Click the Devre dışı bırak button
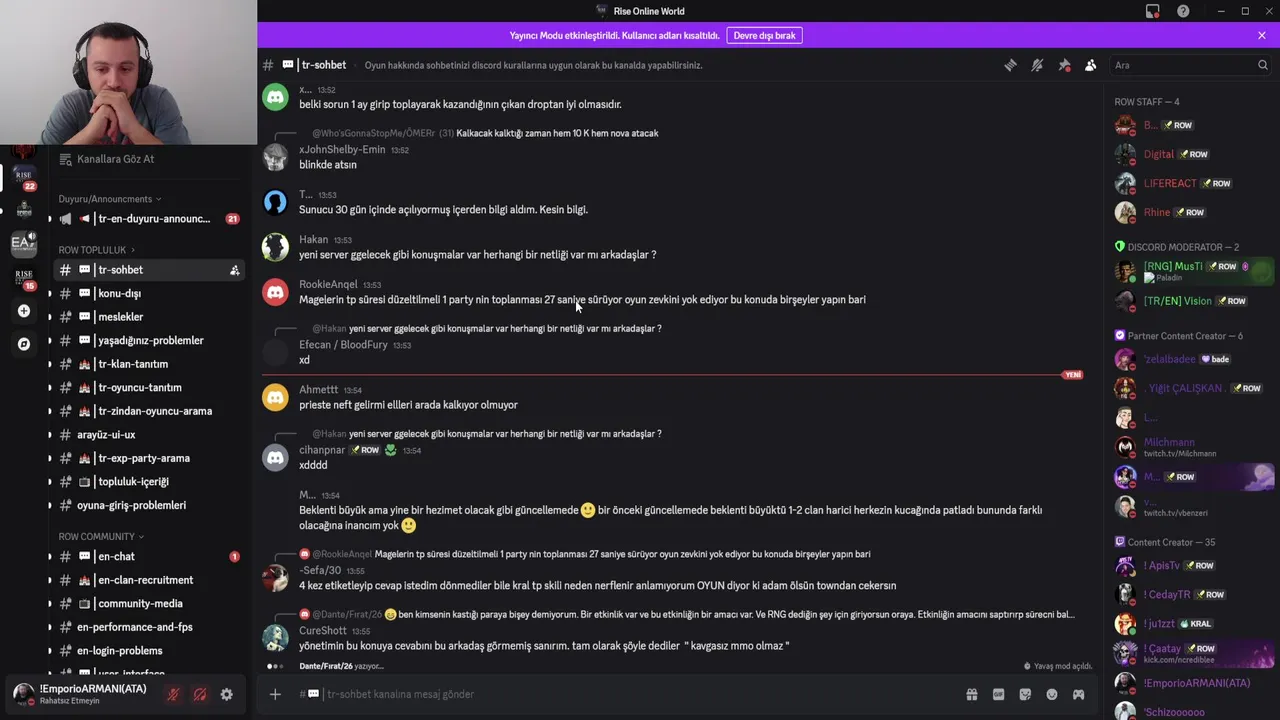This screenshot has width=1280, height=720. [x=765, y=35]
